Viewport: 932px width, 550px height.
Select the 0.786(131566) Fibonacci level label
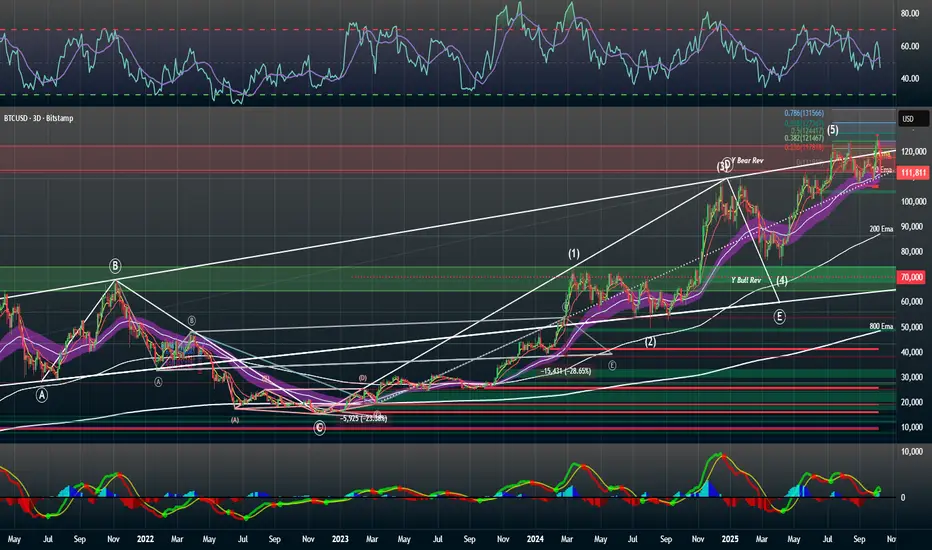[x=804, y=113]
